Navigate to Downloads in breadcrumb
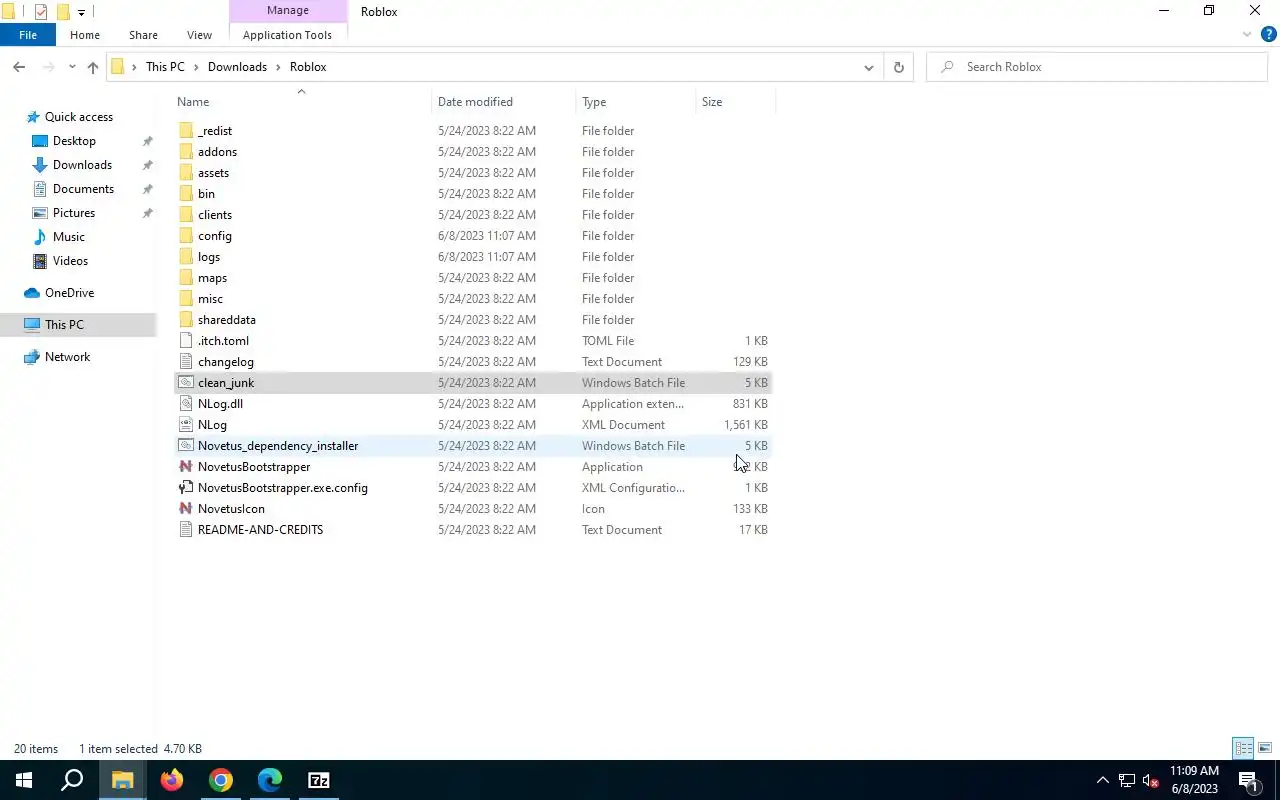 point(237,67)
